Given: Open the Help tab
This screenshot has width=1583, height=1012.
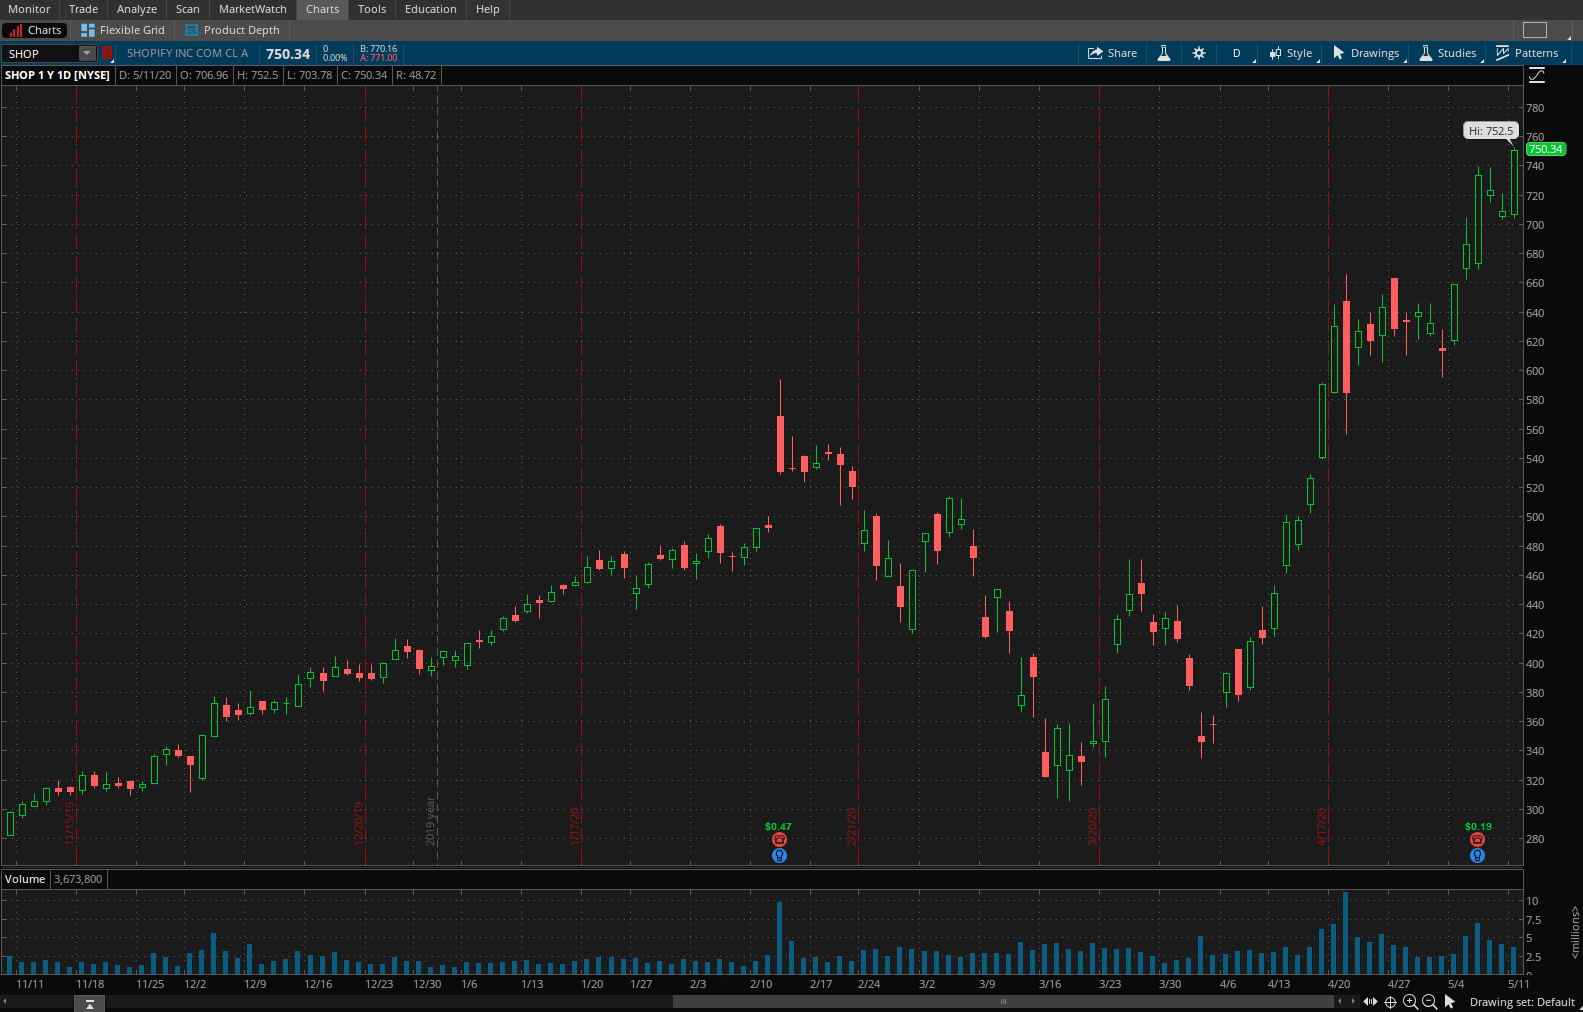Looking at the screenshot, I should pos(488,9).
